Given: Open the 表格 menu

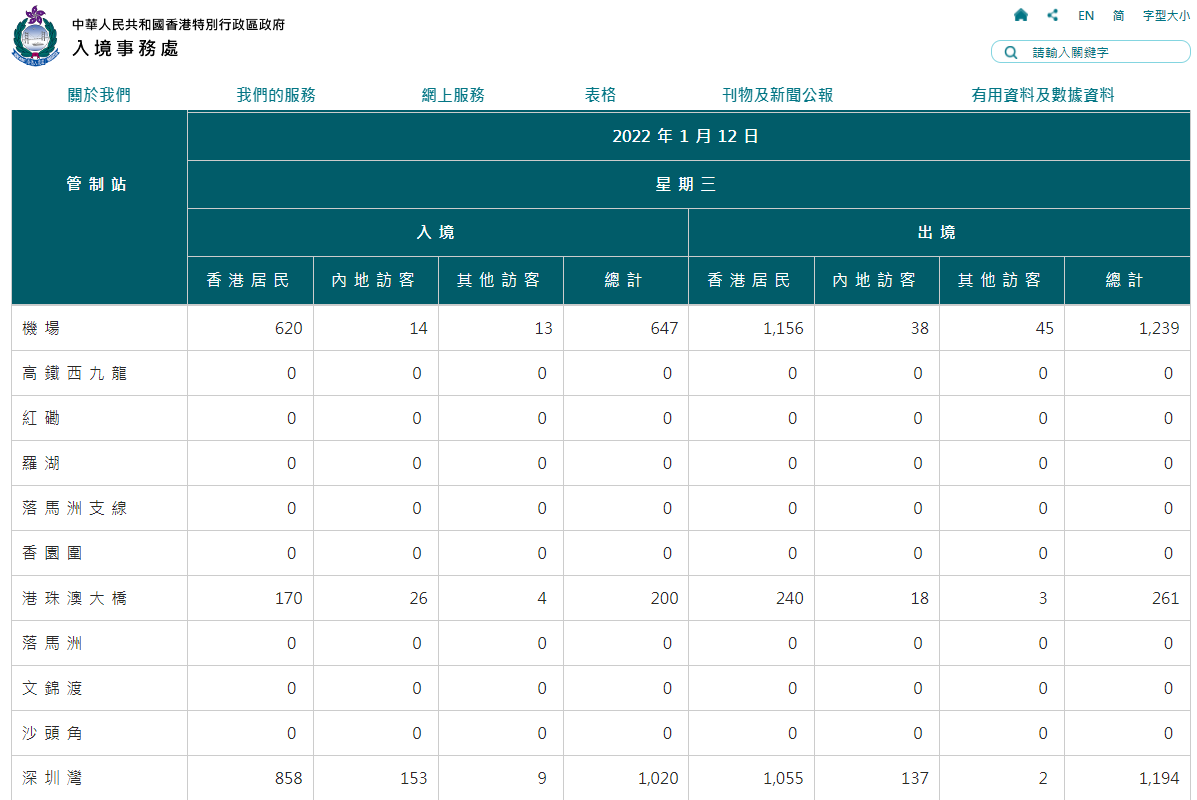Looking at the screenshot, I should pyautogui.click(x=600, y=95).
